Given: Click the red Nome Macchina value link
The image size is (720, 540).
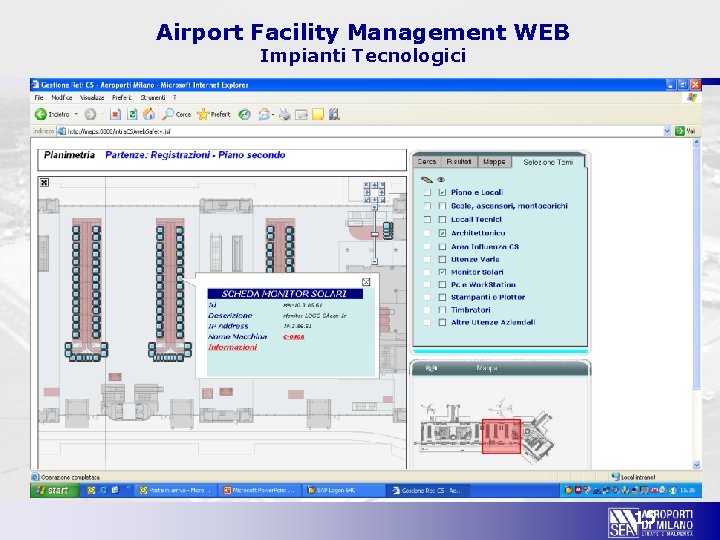Looking at the screenshot, I should tap(294, 337).
